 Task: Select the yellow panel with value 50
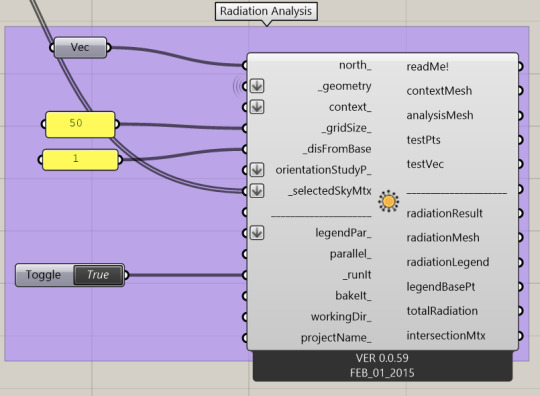[x=80, y=124]
